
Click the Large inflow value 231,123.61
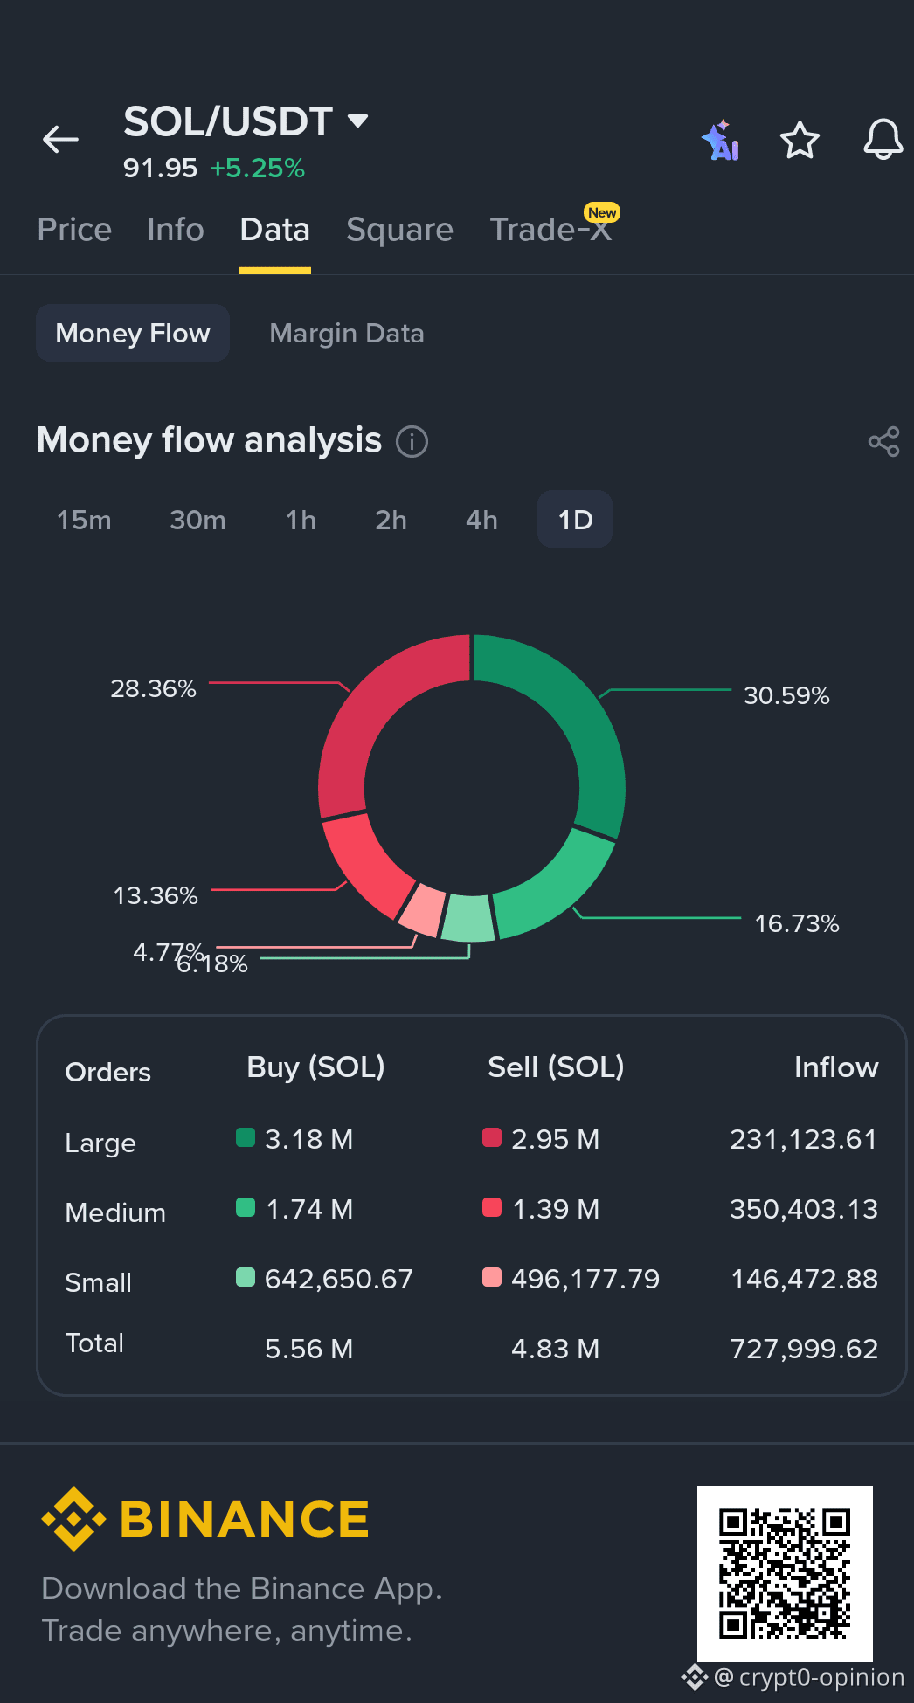pyautogui.click(x=804, y=1139)
